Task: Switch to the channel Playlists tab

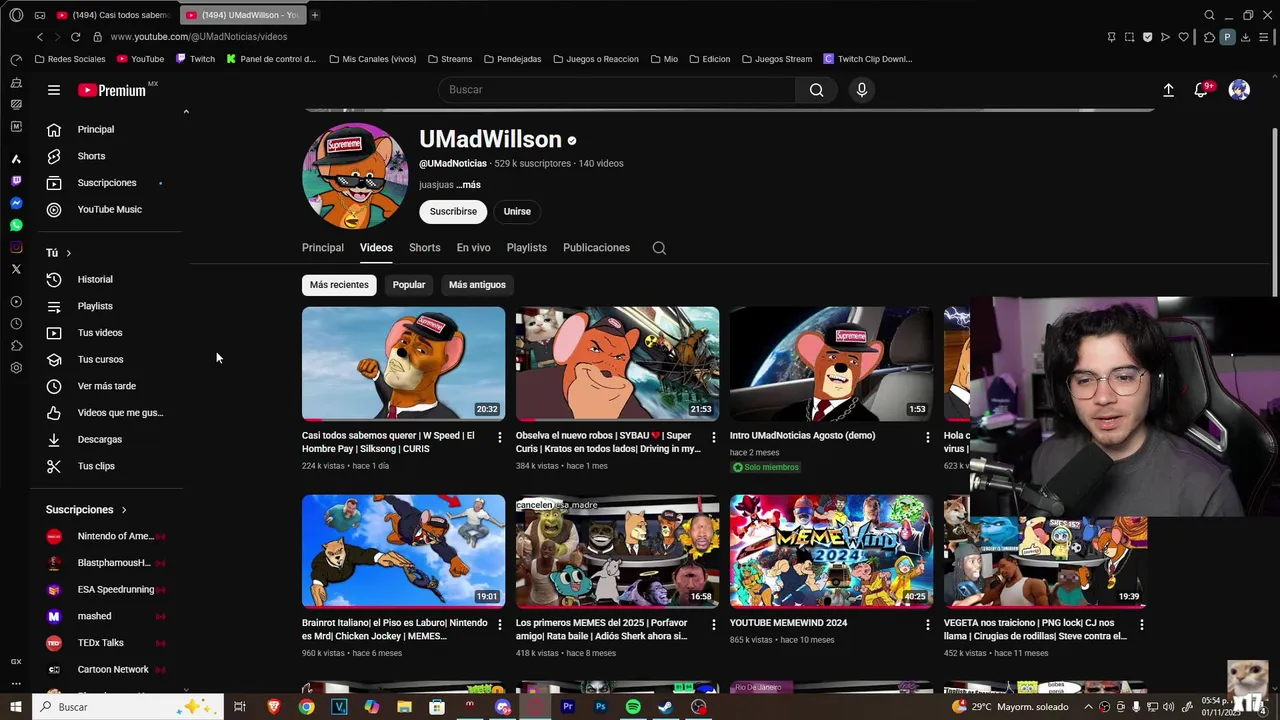Action: point(526,248)
